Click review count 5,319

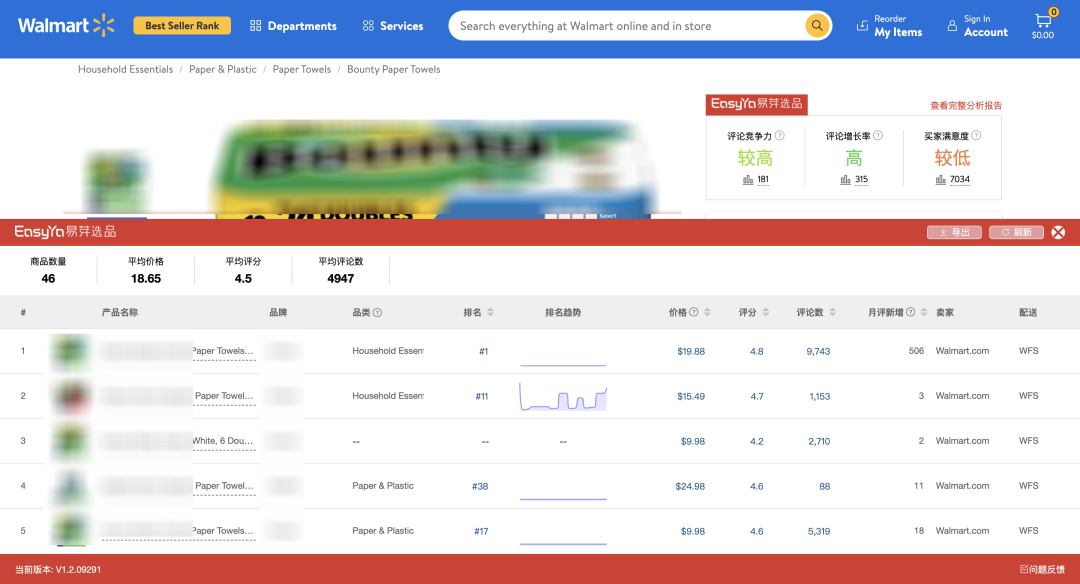click(x=819, y=531)
